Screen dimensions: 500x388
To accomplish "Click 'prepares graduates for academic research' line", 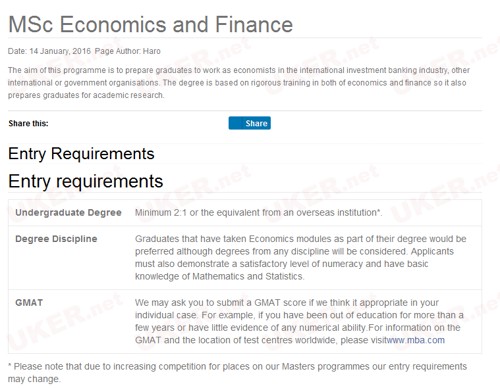I will [x=86, y=95].
